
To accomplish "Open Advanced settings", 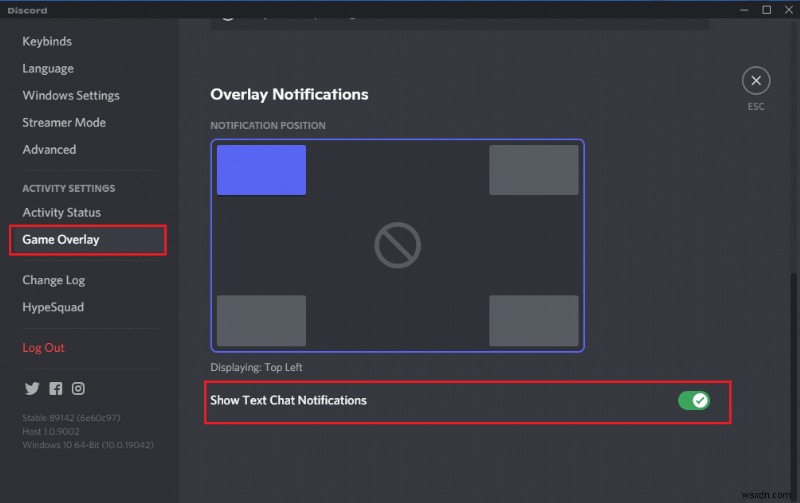I will (49, 149).
